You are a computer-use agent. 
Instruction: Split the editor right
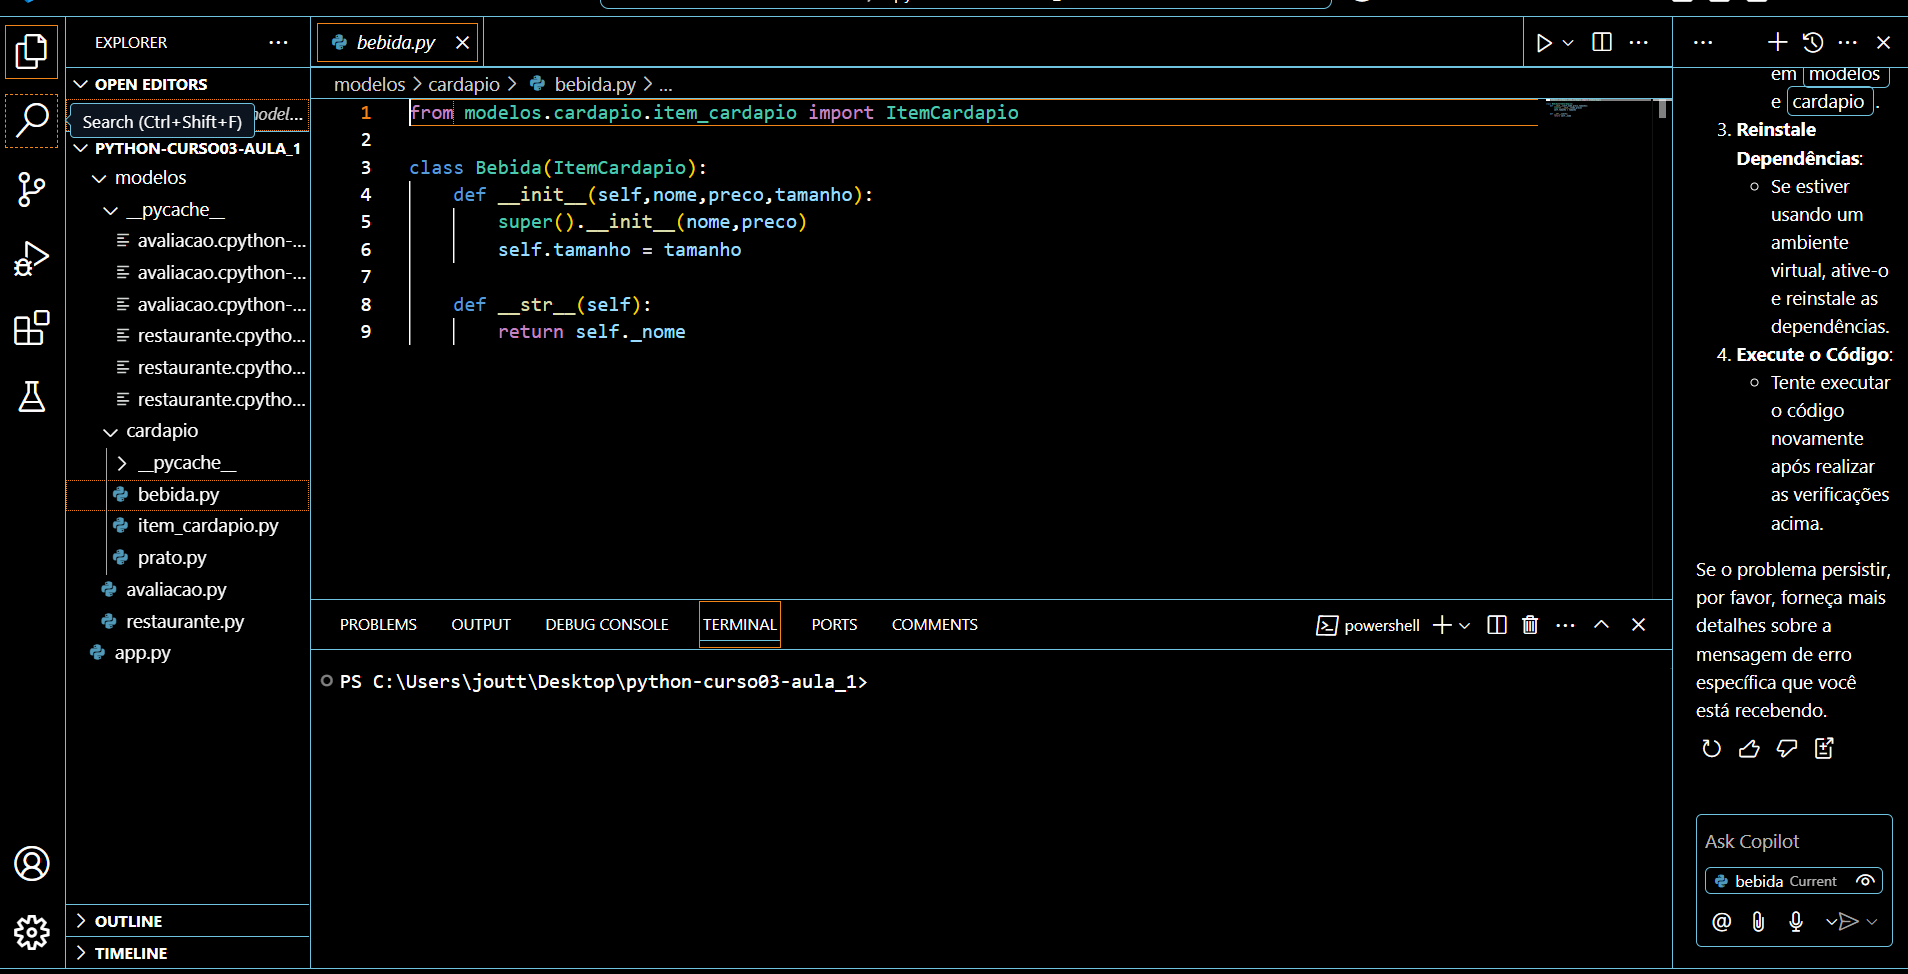pyautogui.click(x=1602, y=43)
